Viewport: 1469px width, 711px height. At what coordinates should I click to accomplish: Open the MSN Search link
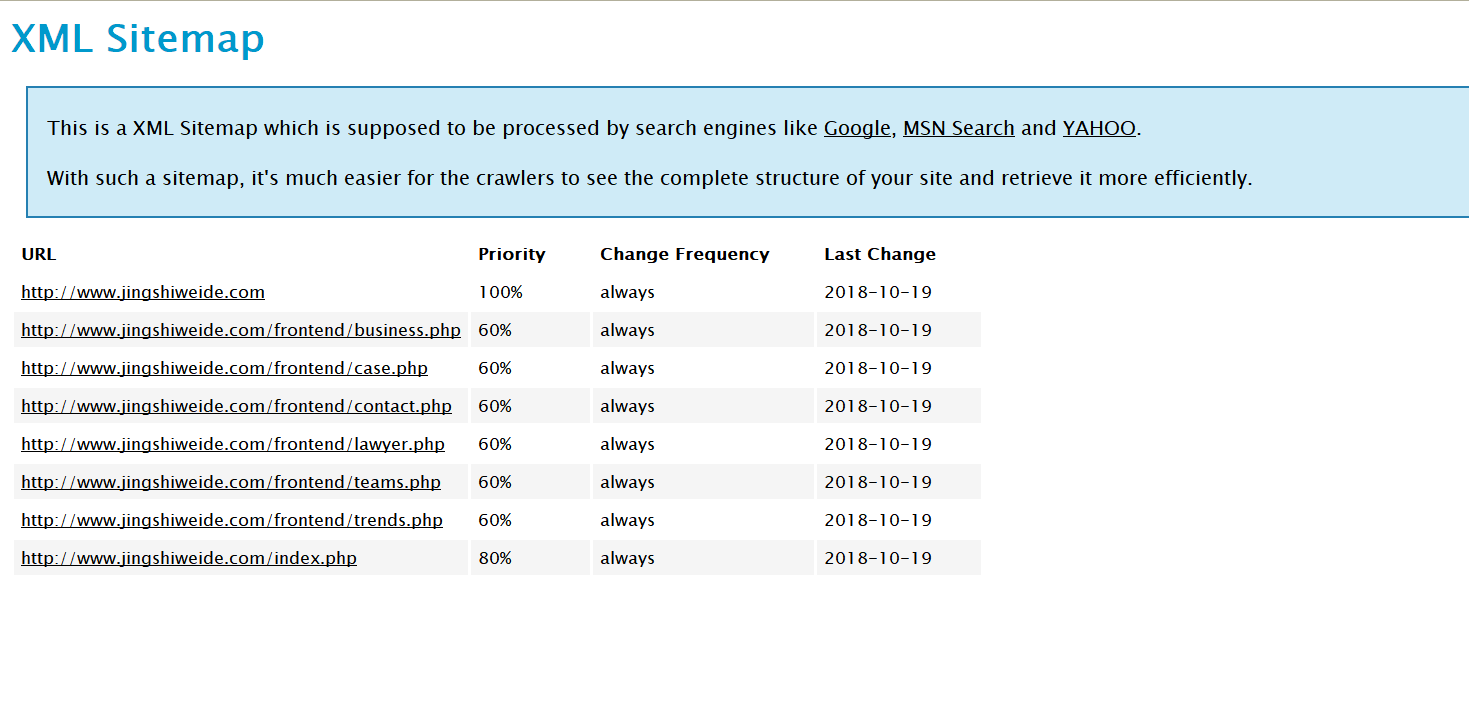pyautogui.click(x=958, y=129)
